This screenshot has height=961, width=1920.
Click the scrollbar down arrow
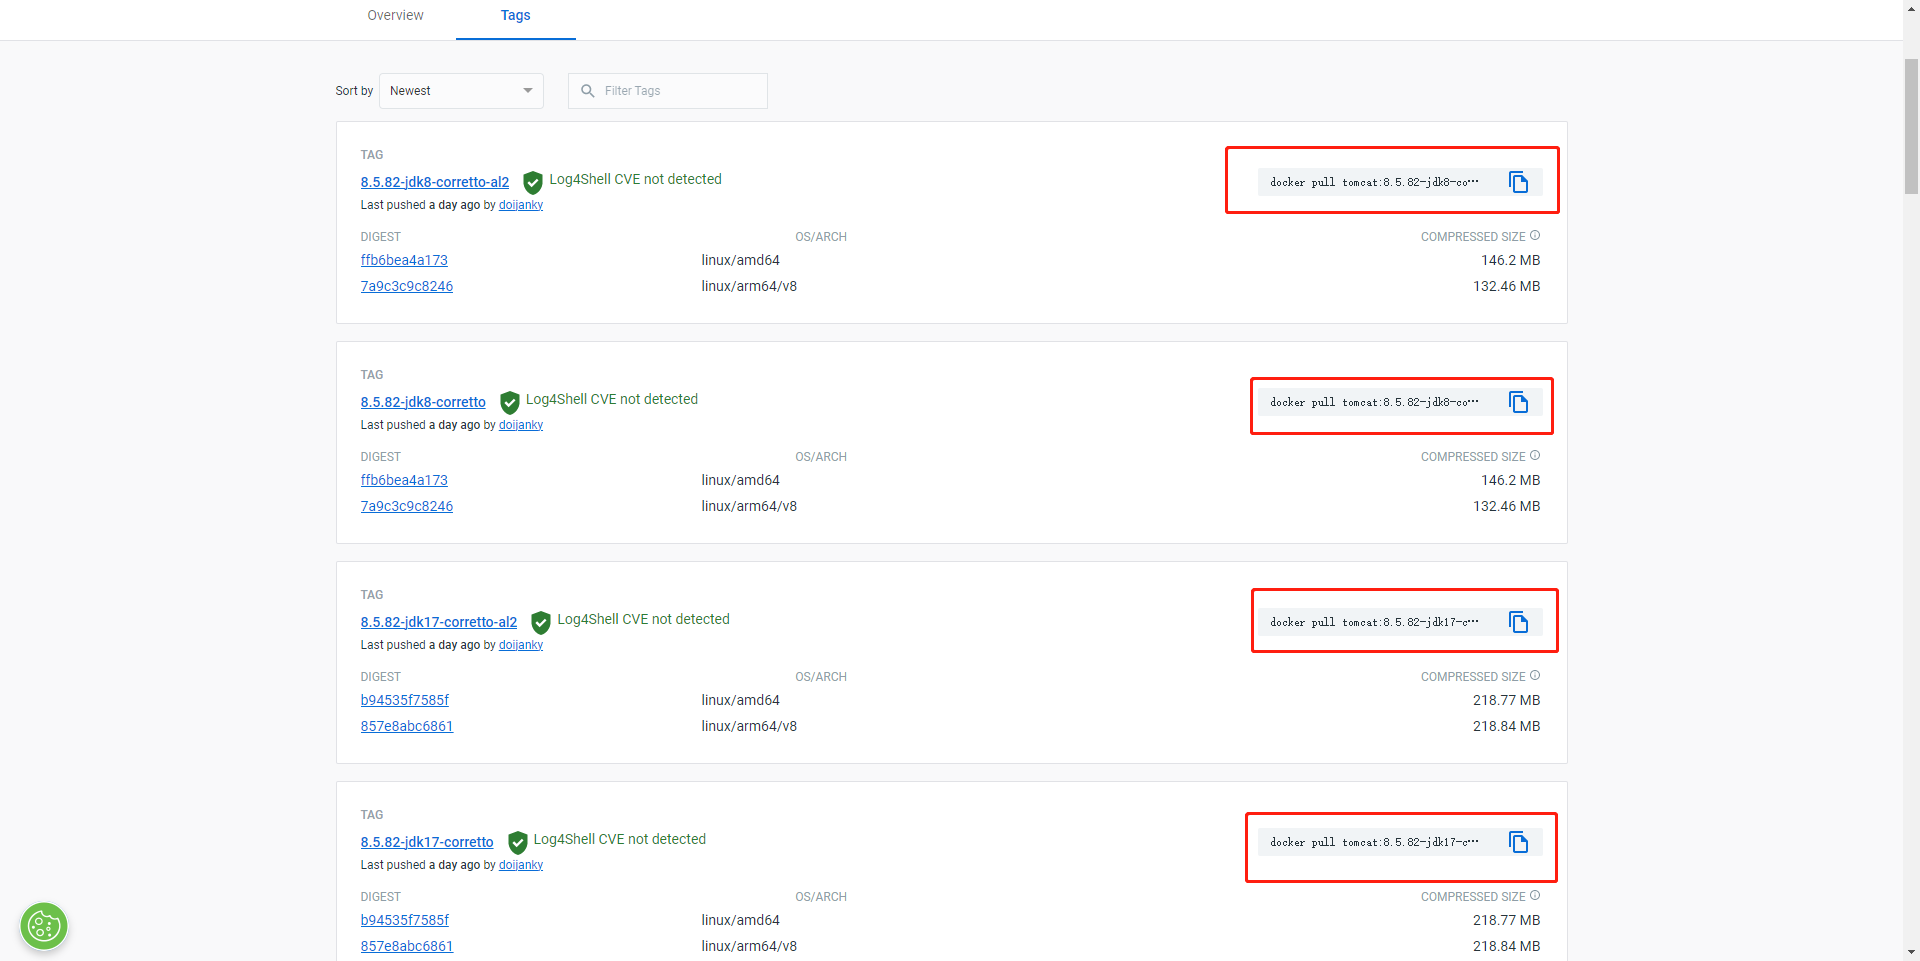click(1911, 952)
